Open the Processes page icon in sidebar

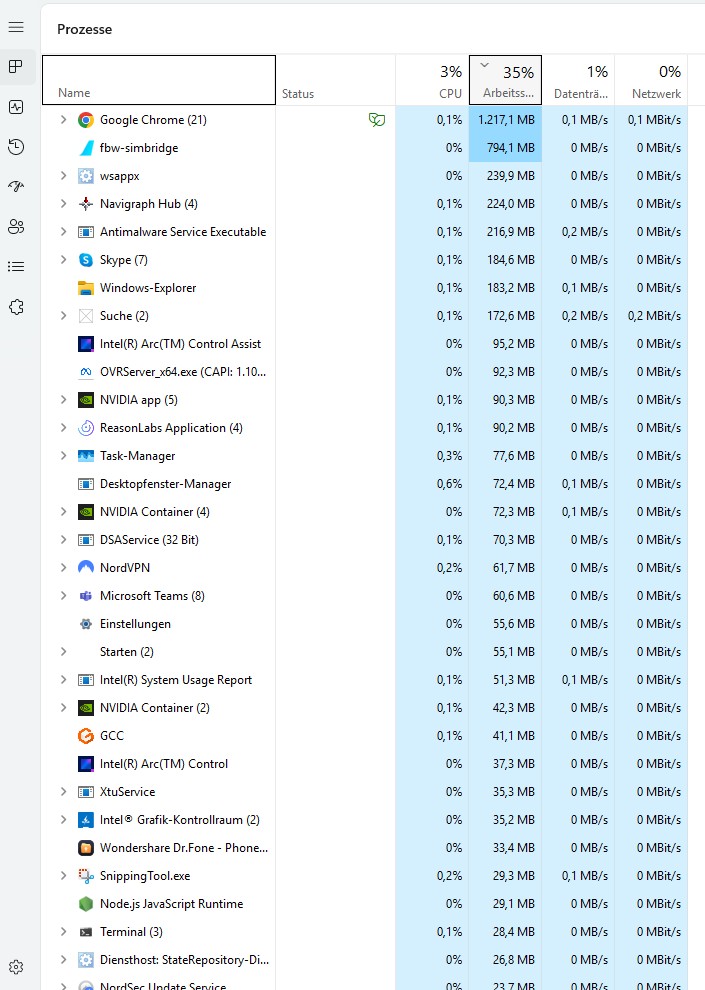16,66
